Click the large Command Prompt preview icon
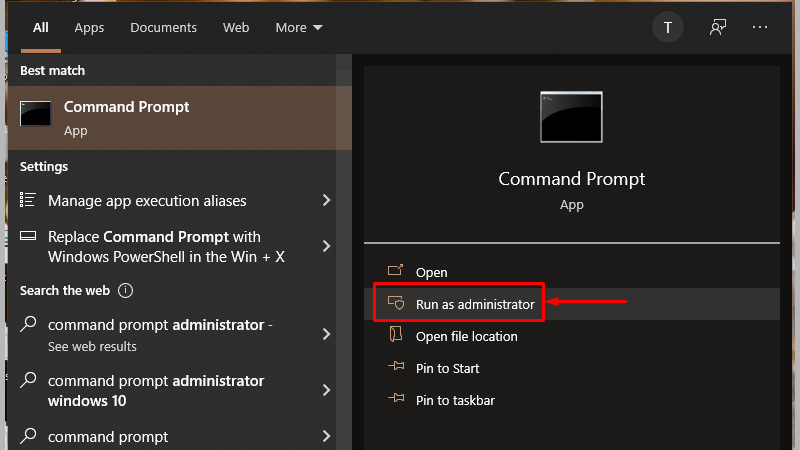Viewport: 800px width, 450px height. (x=571, y=116)
